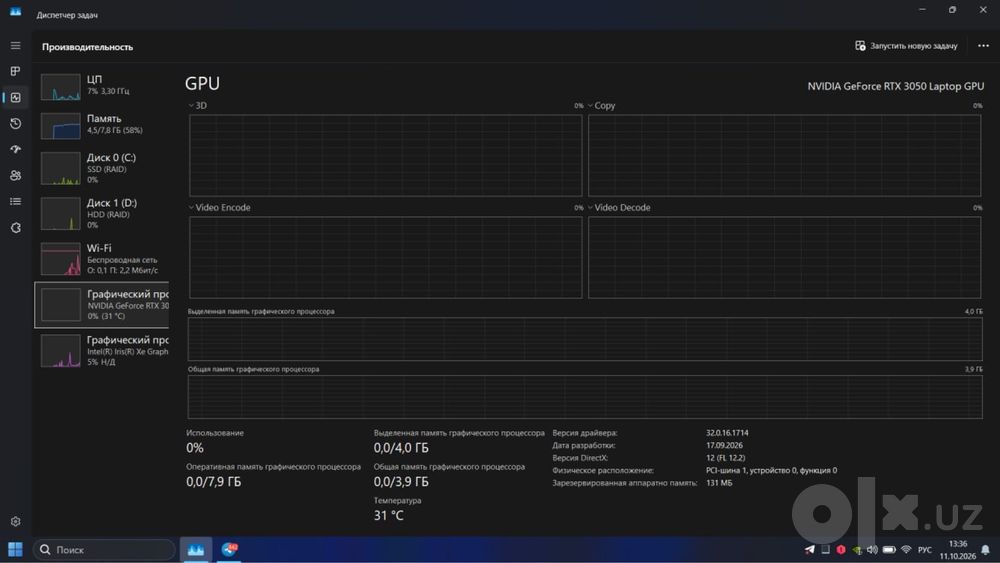
Task: Click the Wi-Fi mini graph thumbnail
Action: click(x=61, y=259)
